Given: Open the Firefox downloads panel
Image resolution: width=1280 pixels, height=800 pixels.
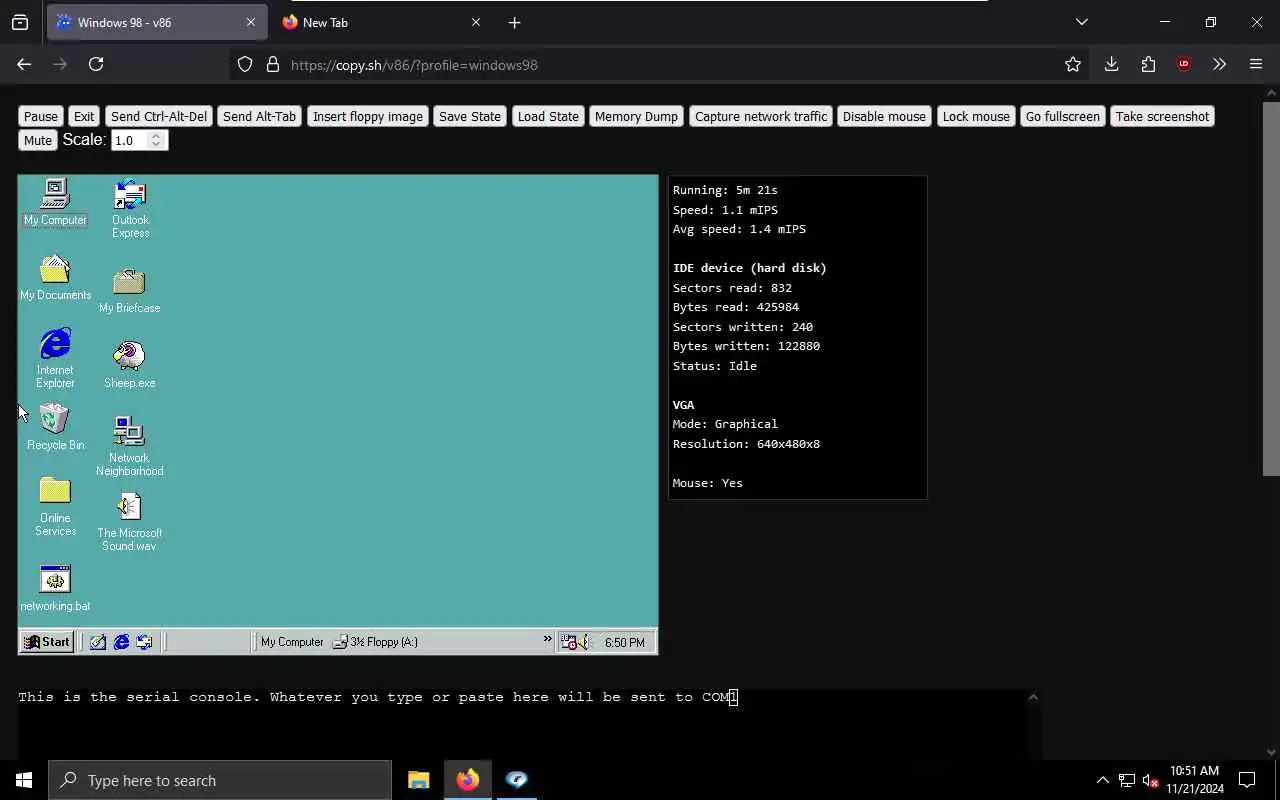Looking at the screenshot, I should point(1111,64).
